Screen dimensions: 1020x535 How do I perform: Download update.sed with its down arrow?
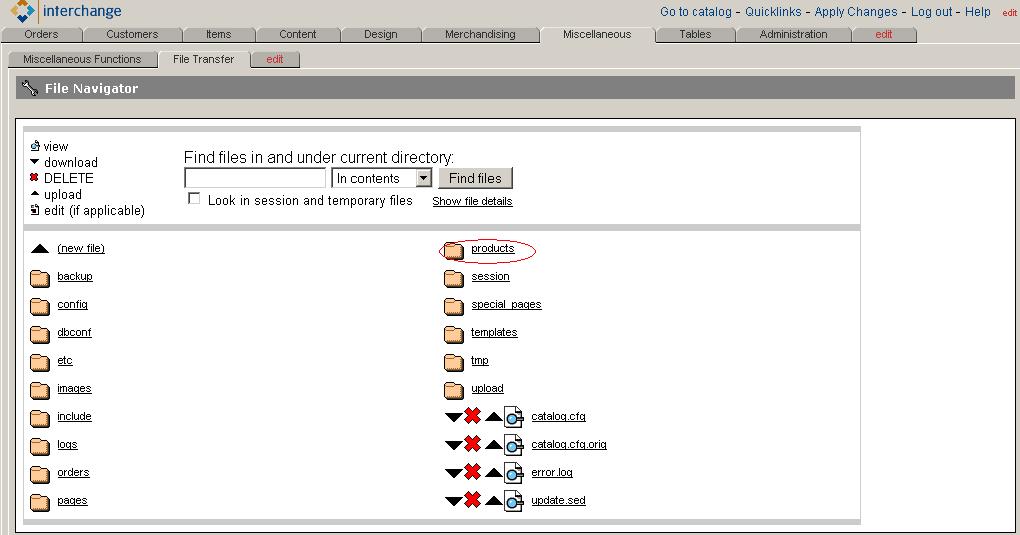[x=453, y=501]
